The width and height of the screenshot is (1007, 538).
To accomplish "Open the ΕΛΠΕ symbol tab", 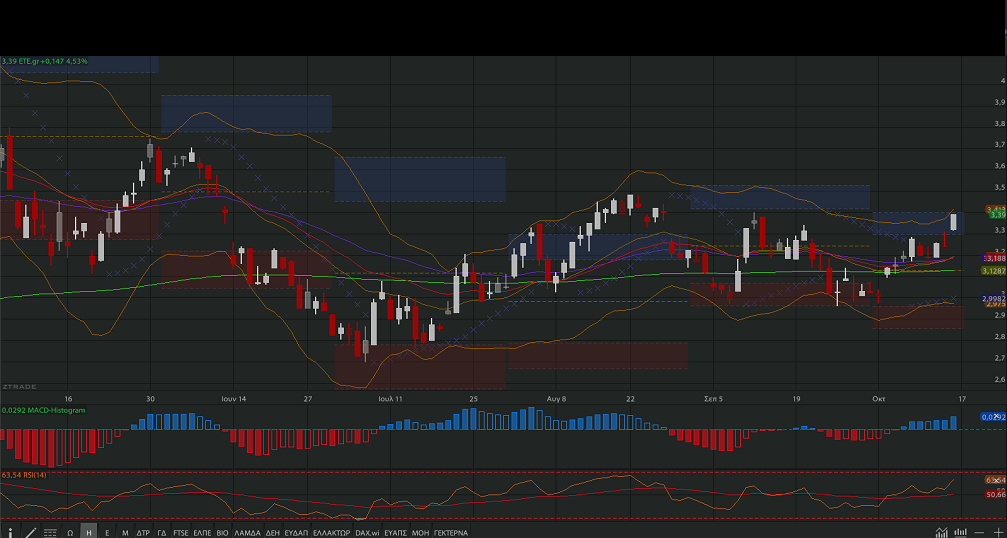I will tap(202, 532).
